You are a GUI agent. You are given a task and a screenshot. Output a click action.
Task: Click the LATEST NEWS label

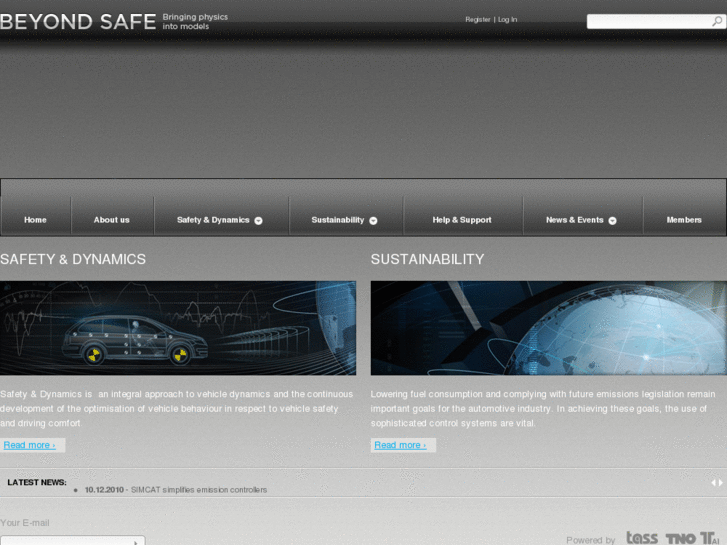[37, 482]
